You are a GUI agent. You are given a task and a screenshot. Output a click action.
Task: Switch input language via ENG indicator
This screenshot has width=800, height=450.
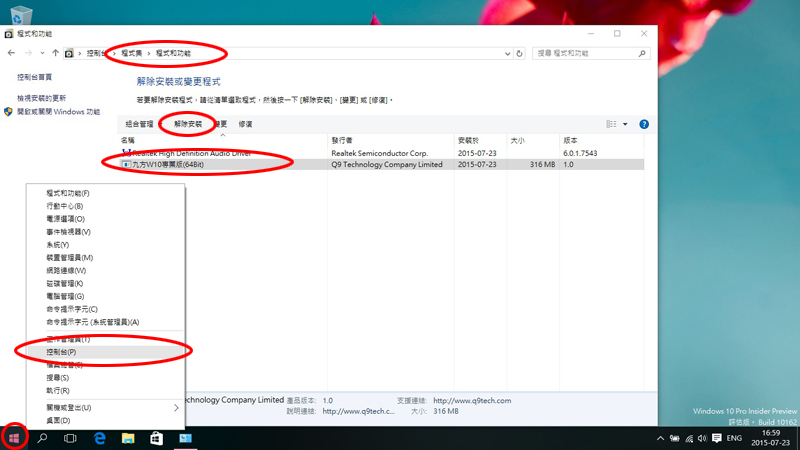[x=734, y=438]
